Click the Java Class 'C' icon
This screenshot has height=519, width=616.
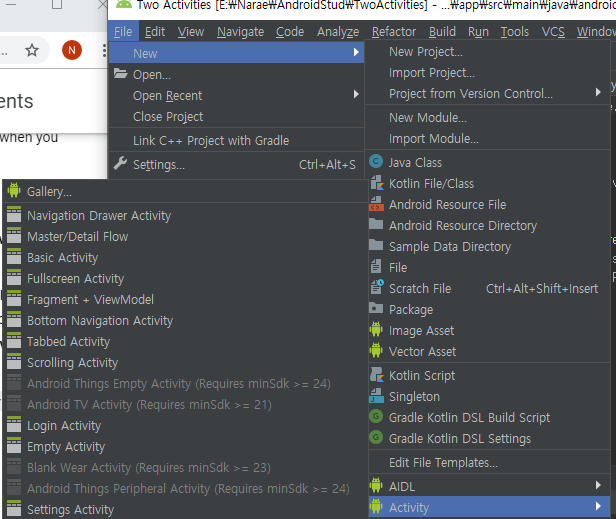(x=376, y=161)
